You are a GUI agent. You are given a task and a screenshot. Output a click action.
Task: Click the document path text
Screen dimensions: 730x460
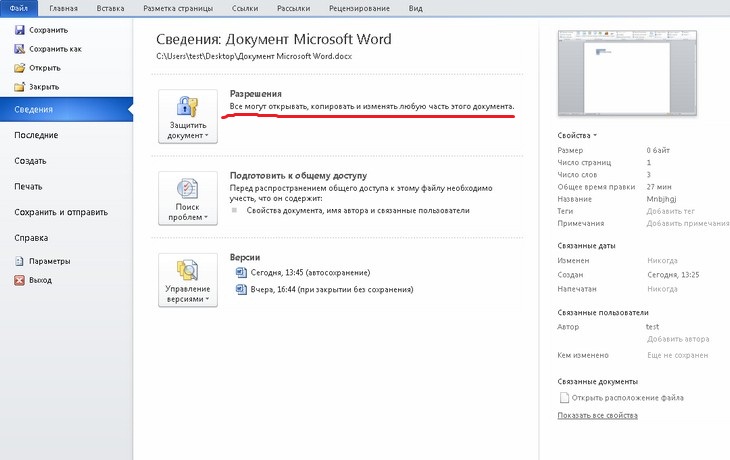pos(254,56)
